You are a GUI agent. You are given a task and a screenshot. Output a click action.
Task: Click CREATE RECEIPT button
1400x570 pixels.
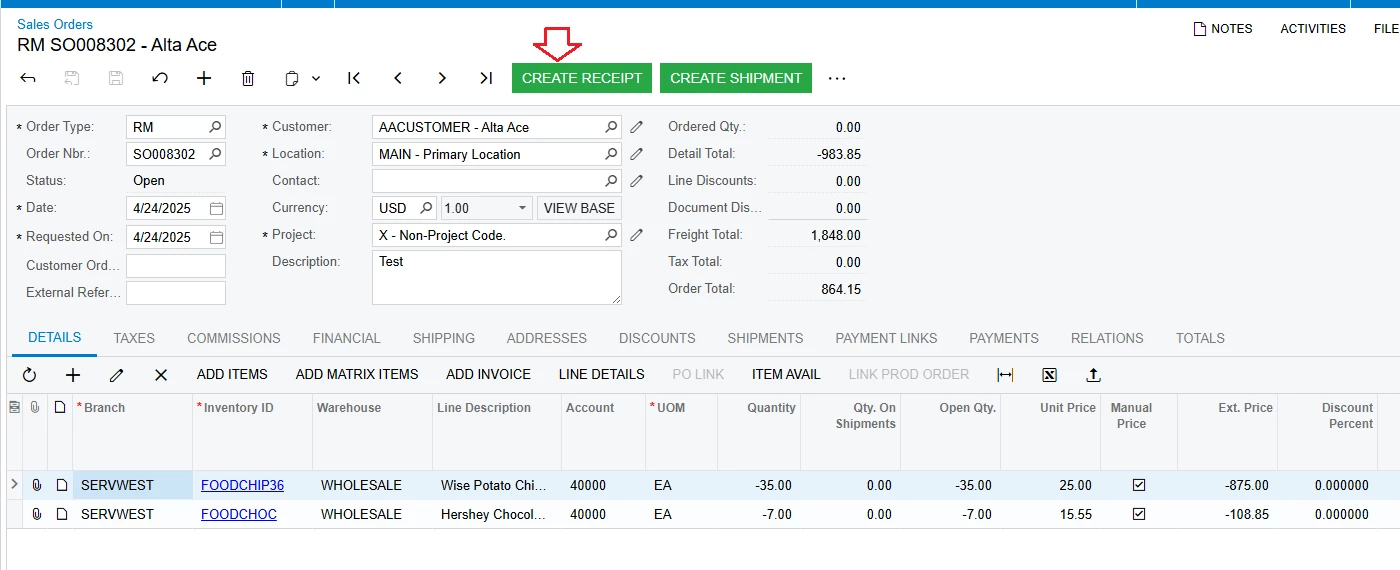[x=582, y=78]
